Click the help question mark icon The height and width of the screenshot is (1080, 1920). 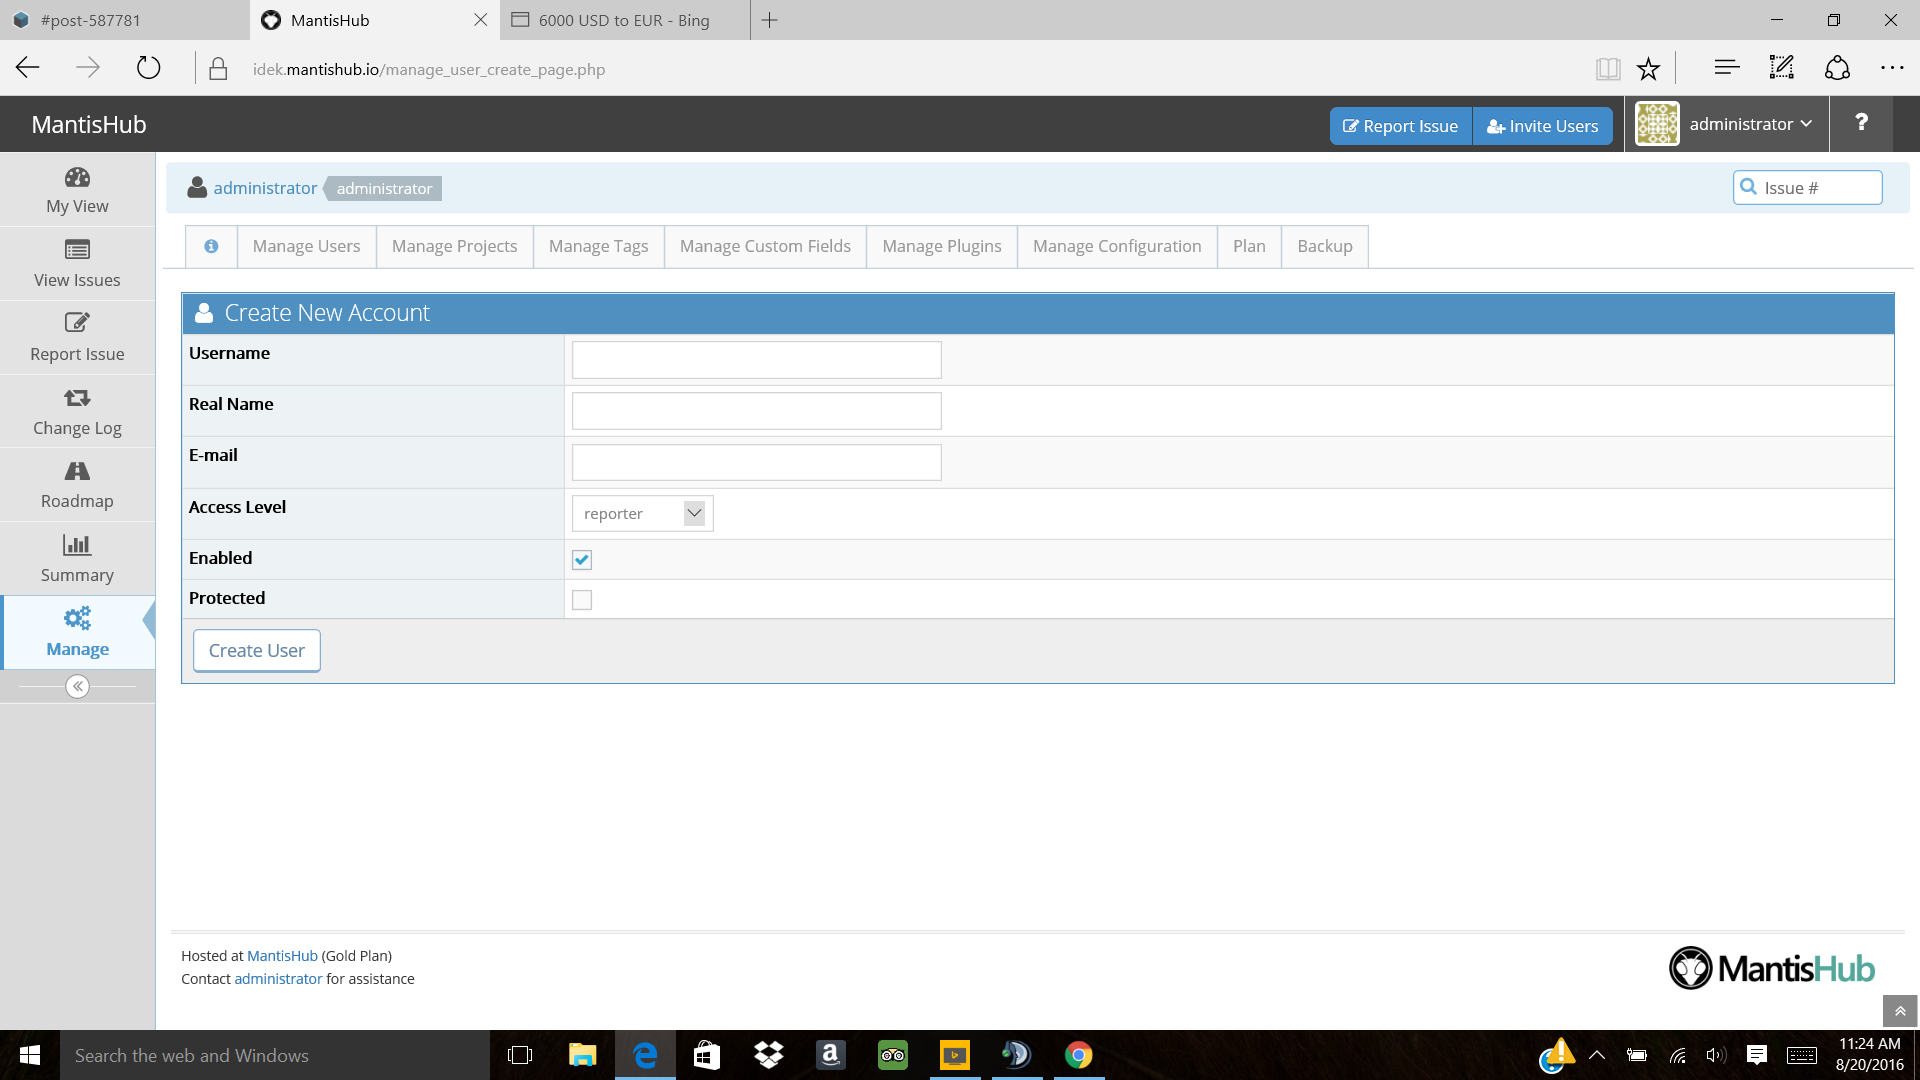tap(1861, 123)
